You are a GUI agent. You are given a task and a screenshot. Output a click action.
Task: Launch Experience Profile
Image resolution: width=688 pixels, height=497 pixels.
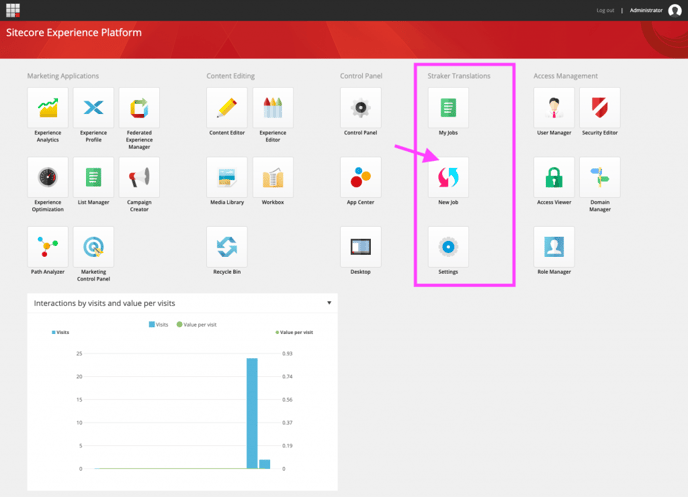click(x=93, y=107)
